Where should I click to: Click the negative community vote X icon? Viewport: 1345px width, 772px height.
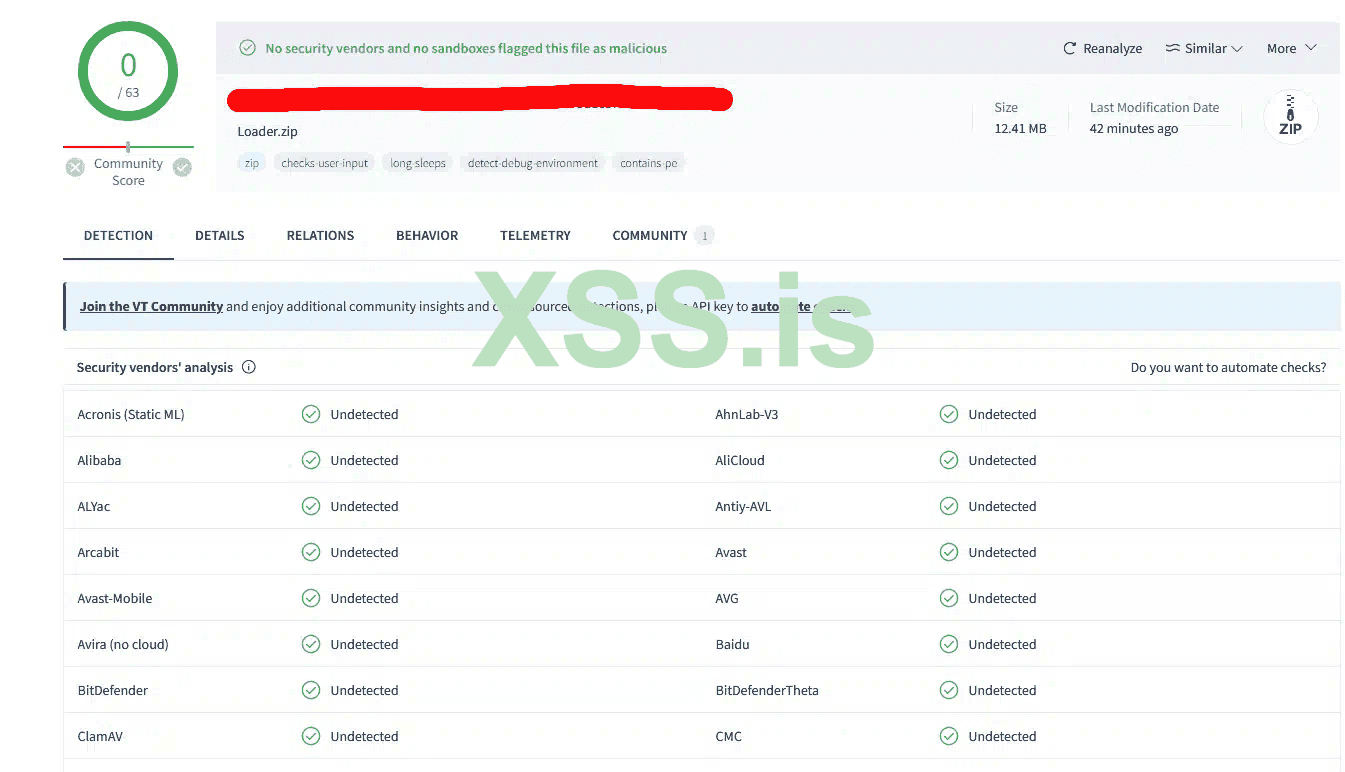(75, 168)
